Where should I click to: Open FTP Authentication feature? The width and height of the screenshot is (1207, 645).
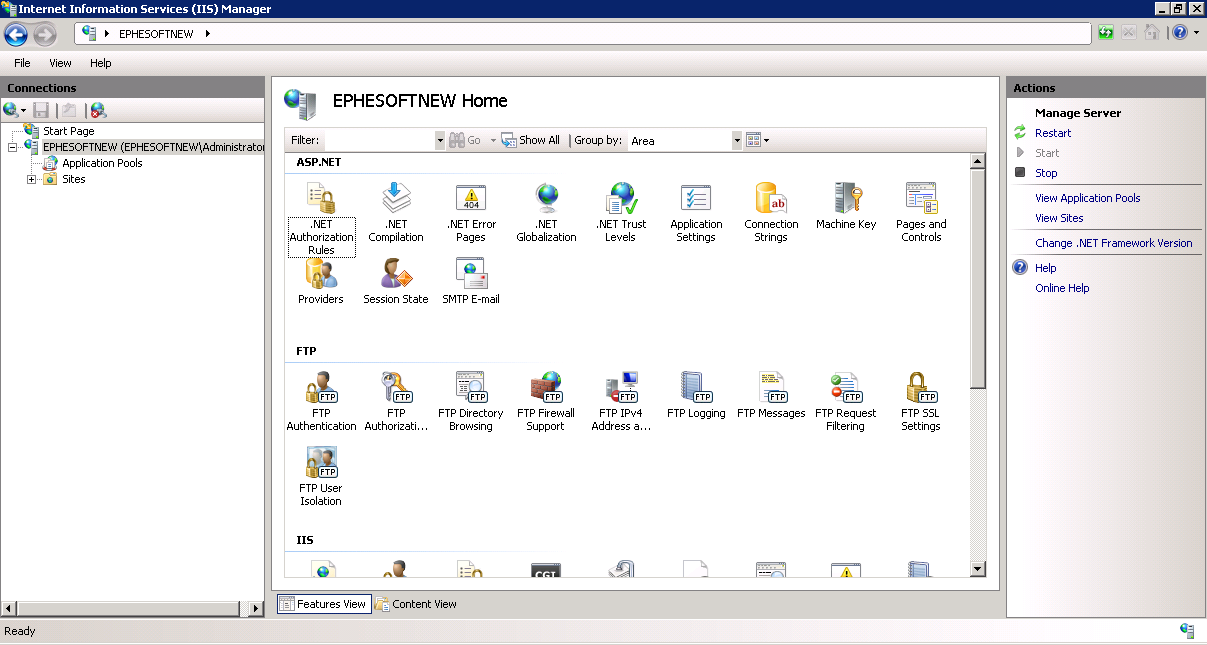(x=321, y=401)
